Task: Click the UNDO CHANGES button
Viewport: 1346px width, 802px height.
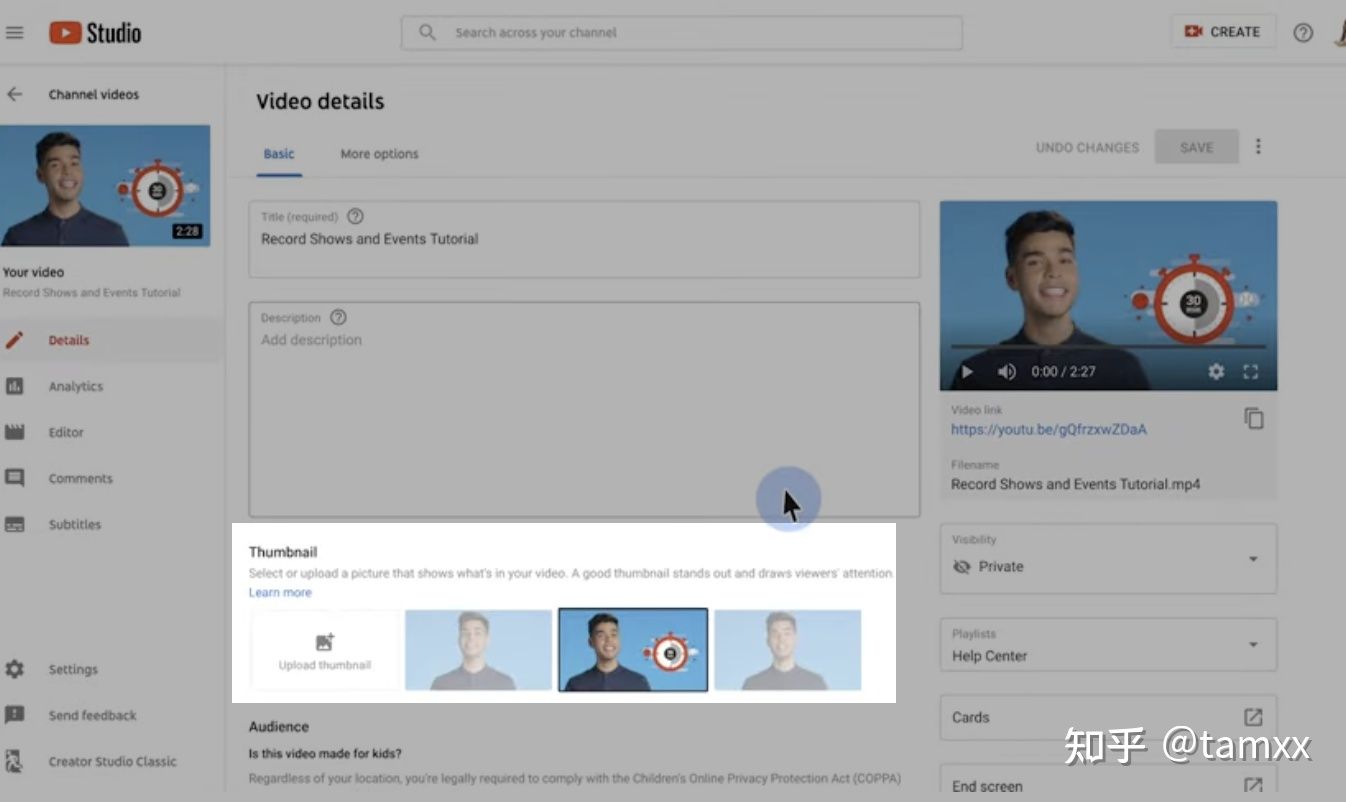Action: (1086, 146)
